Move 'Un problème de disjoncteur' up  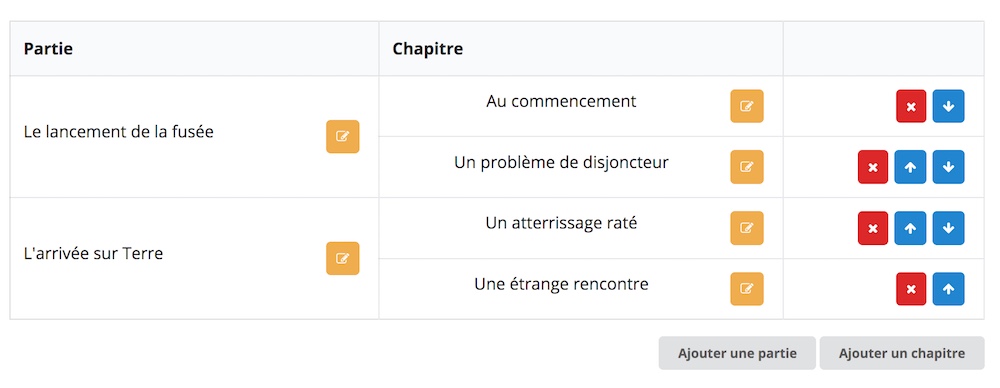[x=910, y=167]
